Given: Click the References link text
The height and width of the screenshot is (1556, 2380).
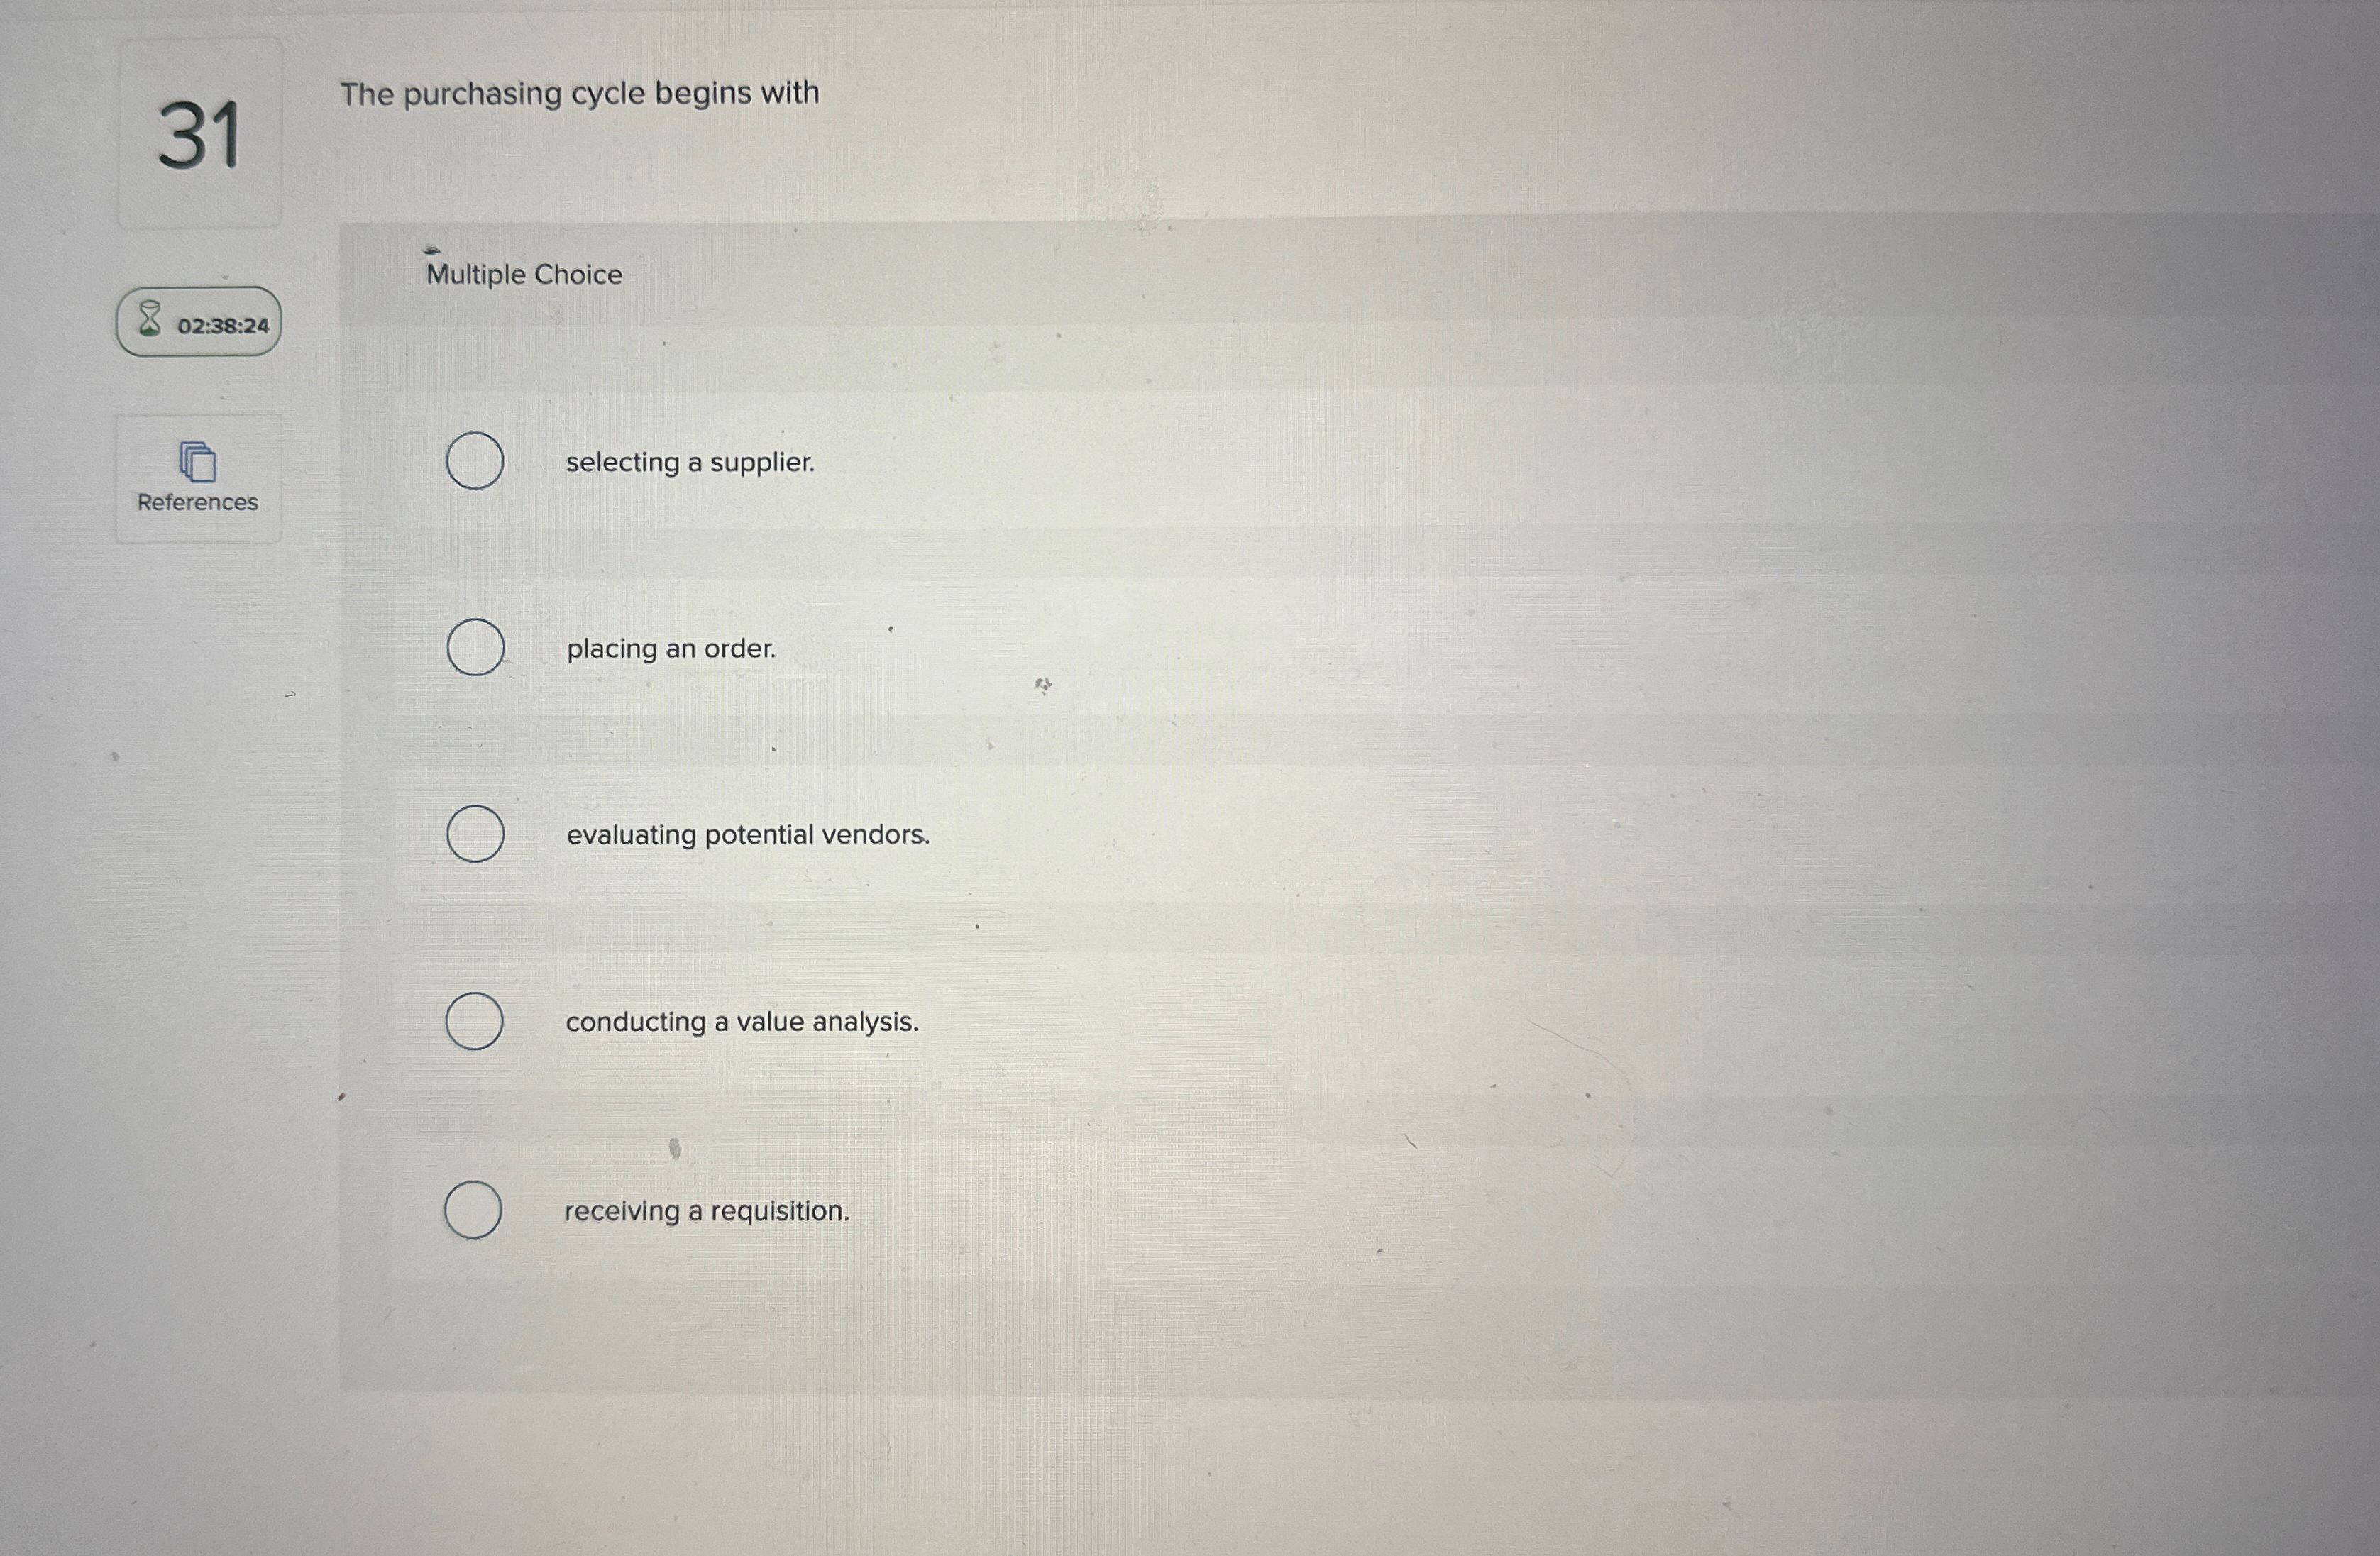Looking at the screenshot, I should (x=197, y=502).
